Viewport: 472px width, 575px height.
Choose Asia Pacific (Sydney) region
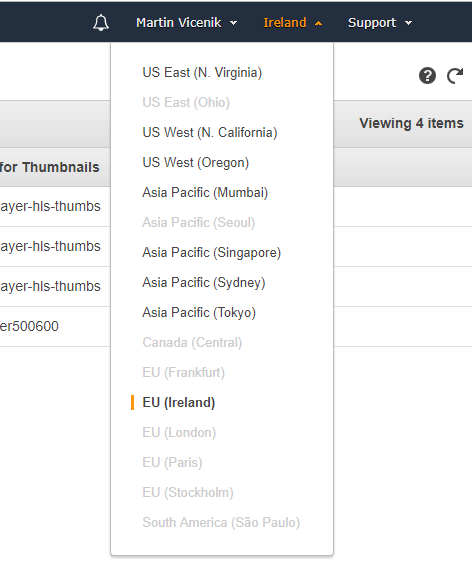204,283
